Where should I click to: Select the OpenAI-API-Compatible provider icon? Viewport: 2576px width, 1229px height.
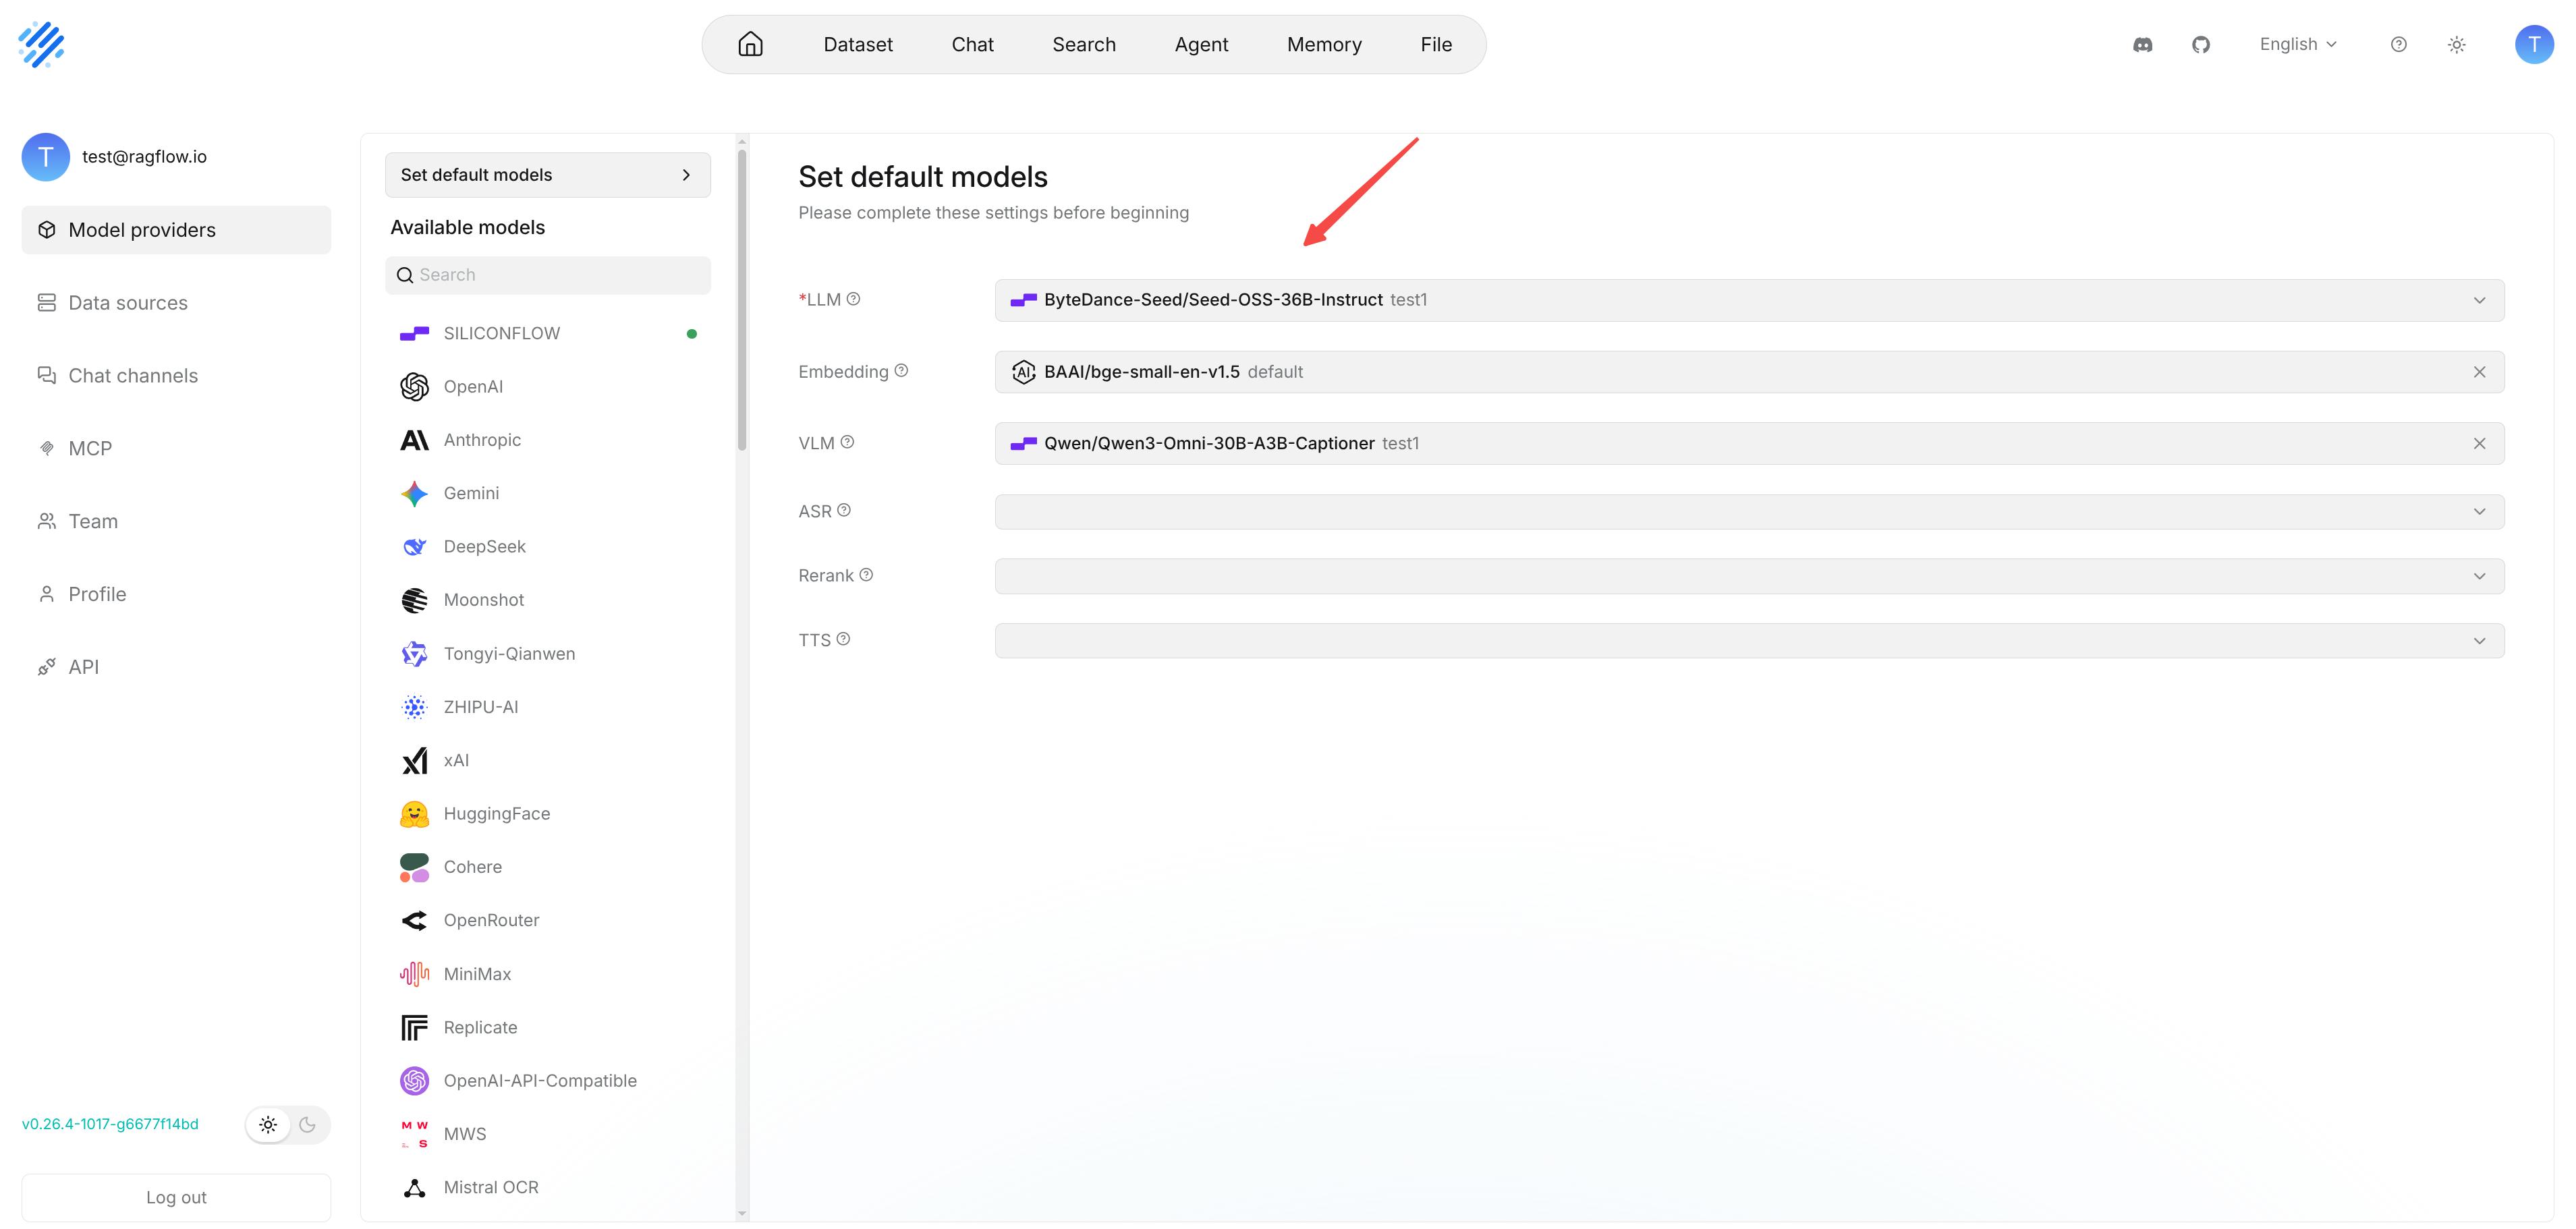[x=414, y=1081]
